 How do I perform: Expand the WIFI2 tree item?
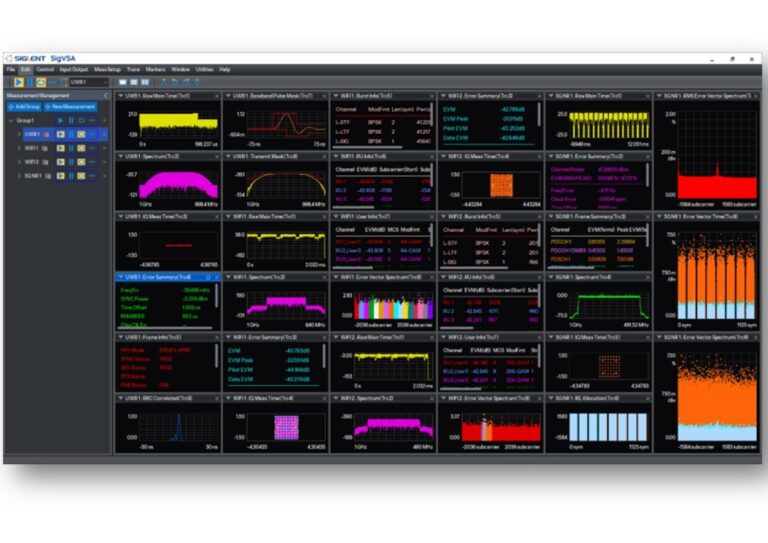(x=19, y=162)
